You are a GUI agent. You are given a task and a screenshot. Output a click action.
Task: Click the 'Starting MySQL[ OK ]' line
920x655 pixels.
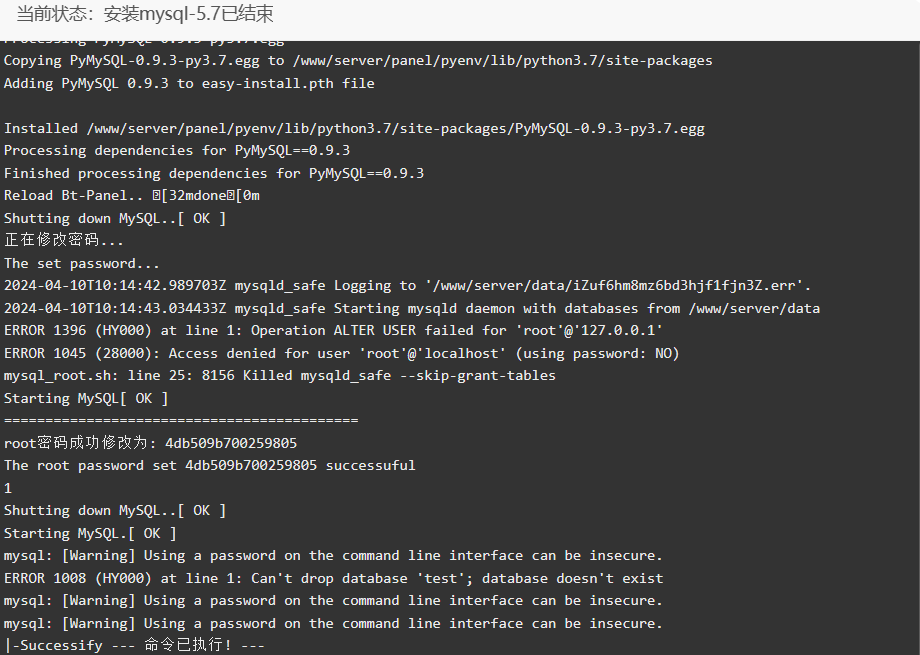86,399
